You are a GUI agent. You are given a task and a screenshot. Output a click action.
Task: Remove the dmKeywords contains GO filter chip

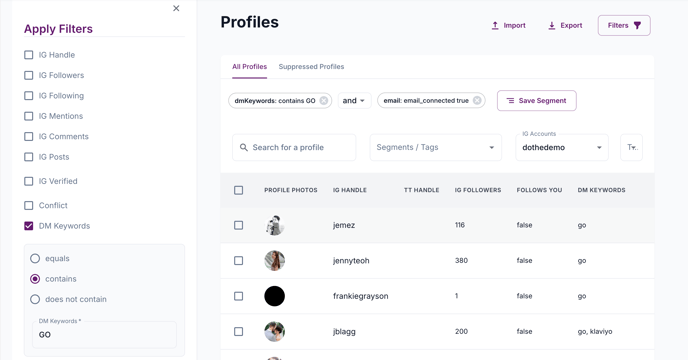tap(324, 101)
